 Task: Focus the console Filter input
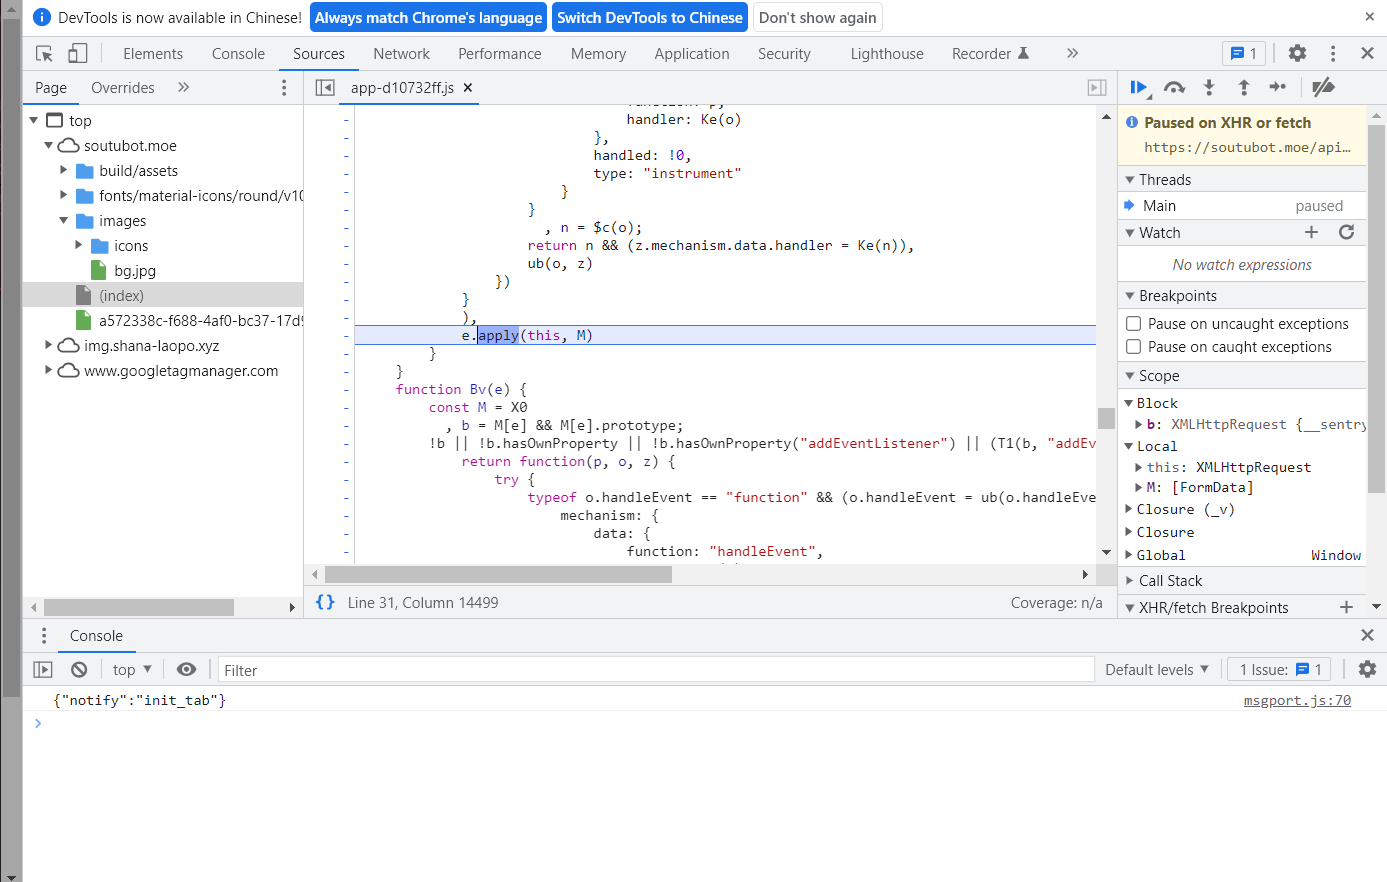pos(656,670)
